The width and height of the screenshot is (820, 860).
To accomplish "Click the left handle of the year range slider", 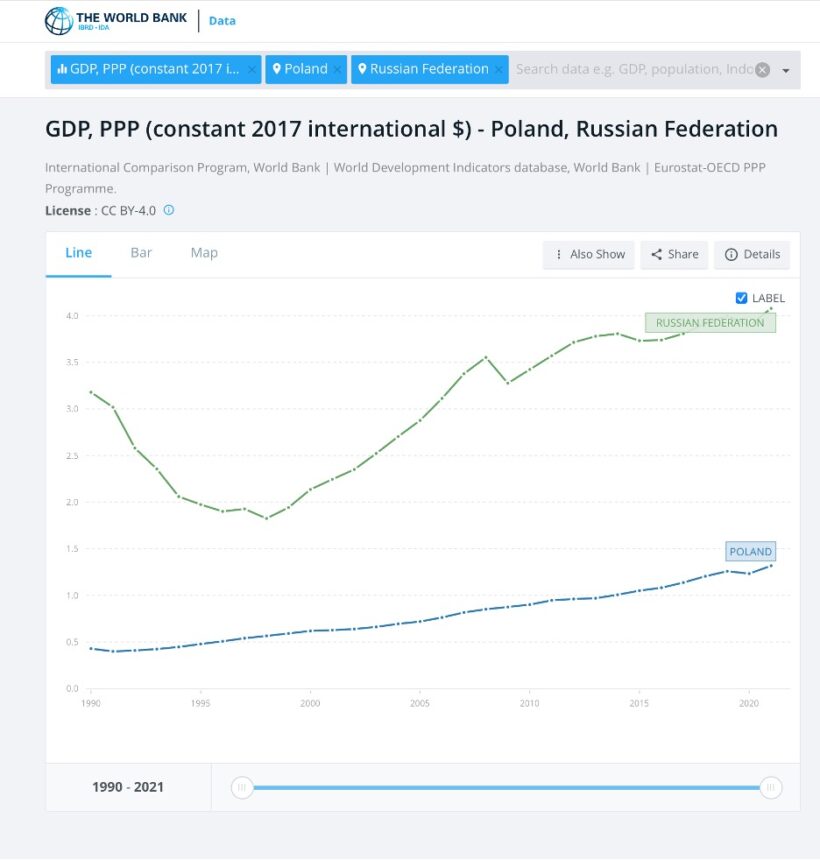I will (242, 787).
